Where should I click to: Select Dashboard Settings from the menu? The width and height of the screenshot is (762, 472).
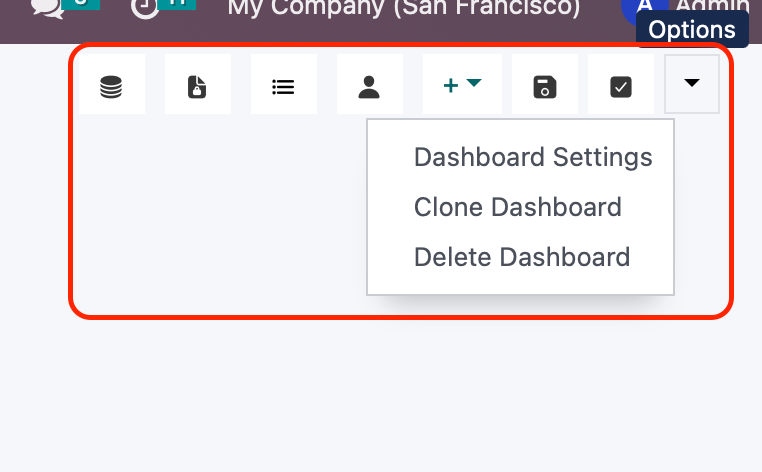[x=533, y=157]
